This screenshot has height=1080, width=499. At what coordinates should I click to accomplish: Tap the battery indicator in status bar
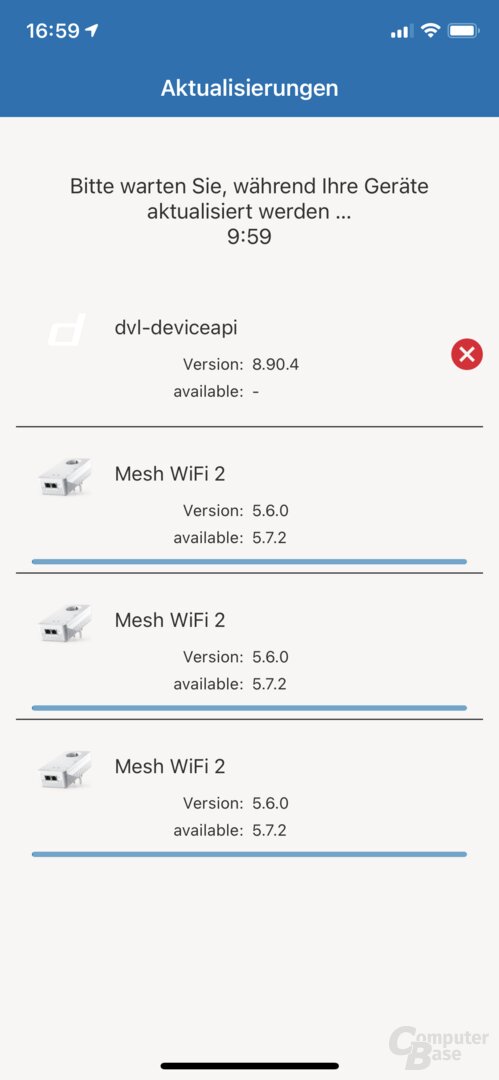463,30
